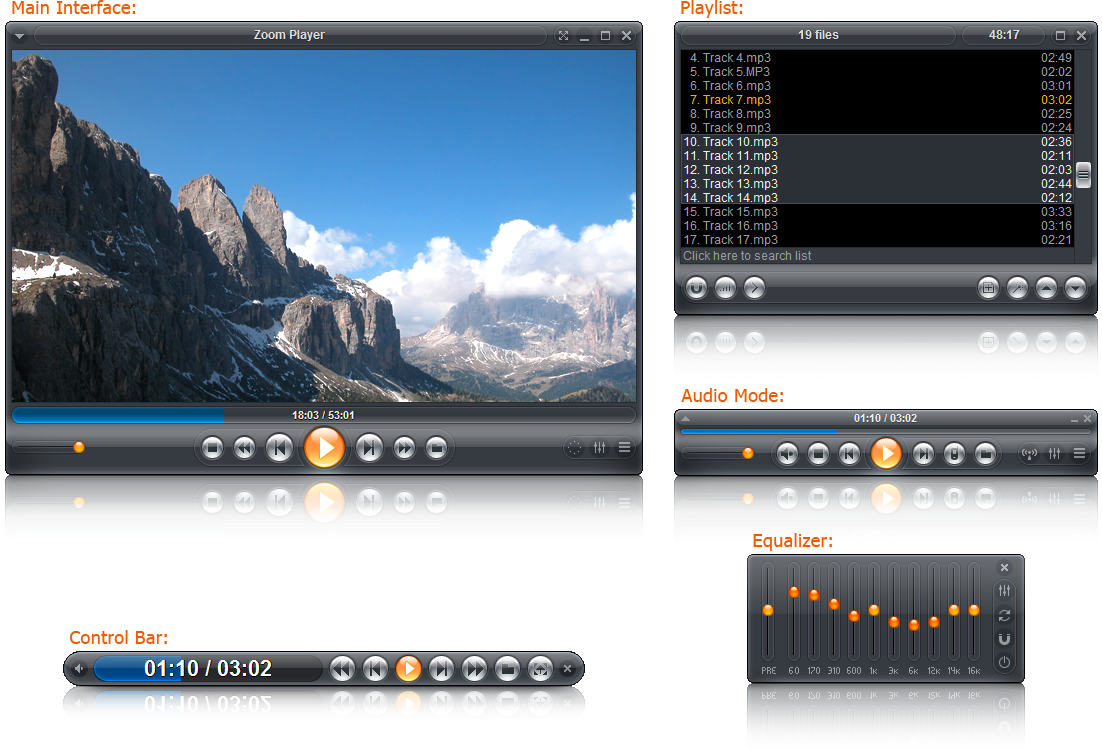Skip to next track in main interface
This screenshot has height=750, width=1102.
[369, 448]
